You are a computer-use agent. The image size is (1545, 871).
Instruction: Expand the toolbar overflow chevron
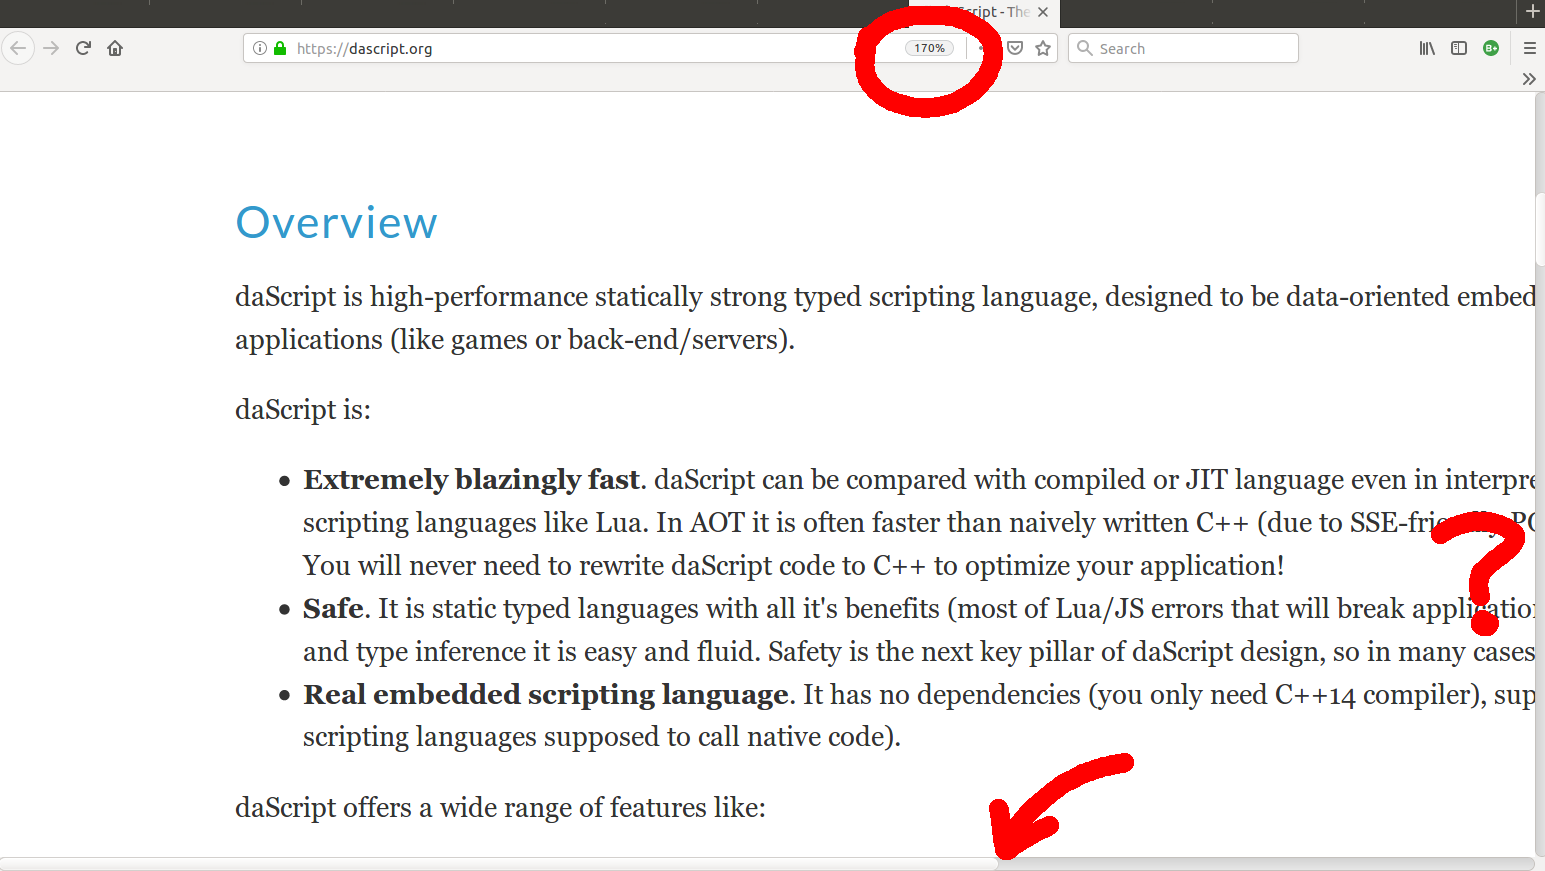click(x=1529, y=79)
